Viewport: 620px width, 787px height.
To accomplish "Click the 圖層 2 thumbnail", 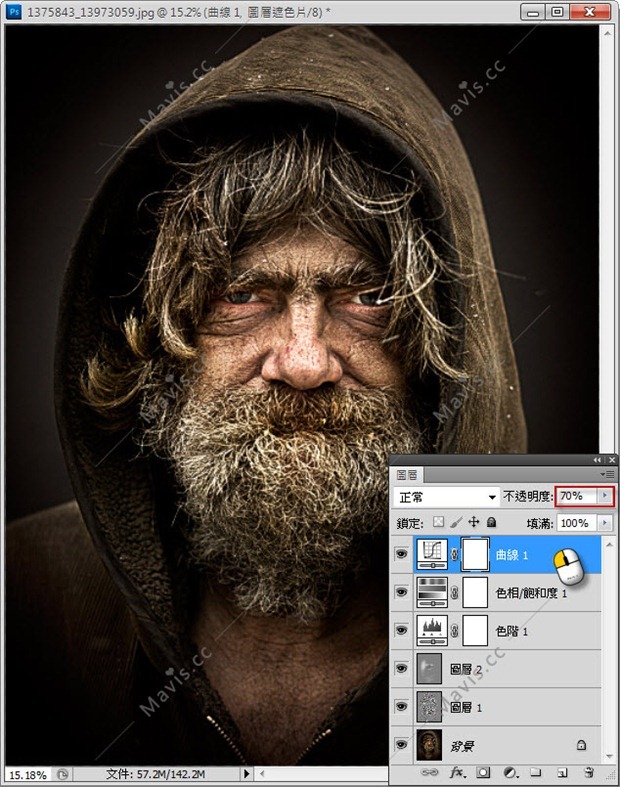I will 429,669.
